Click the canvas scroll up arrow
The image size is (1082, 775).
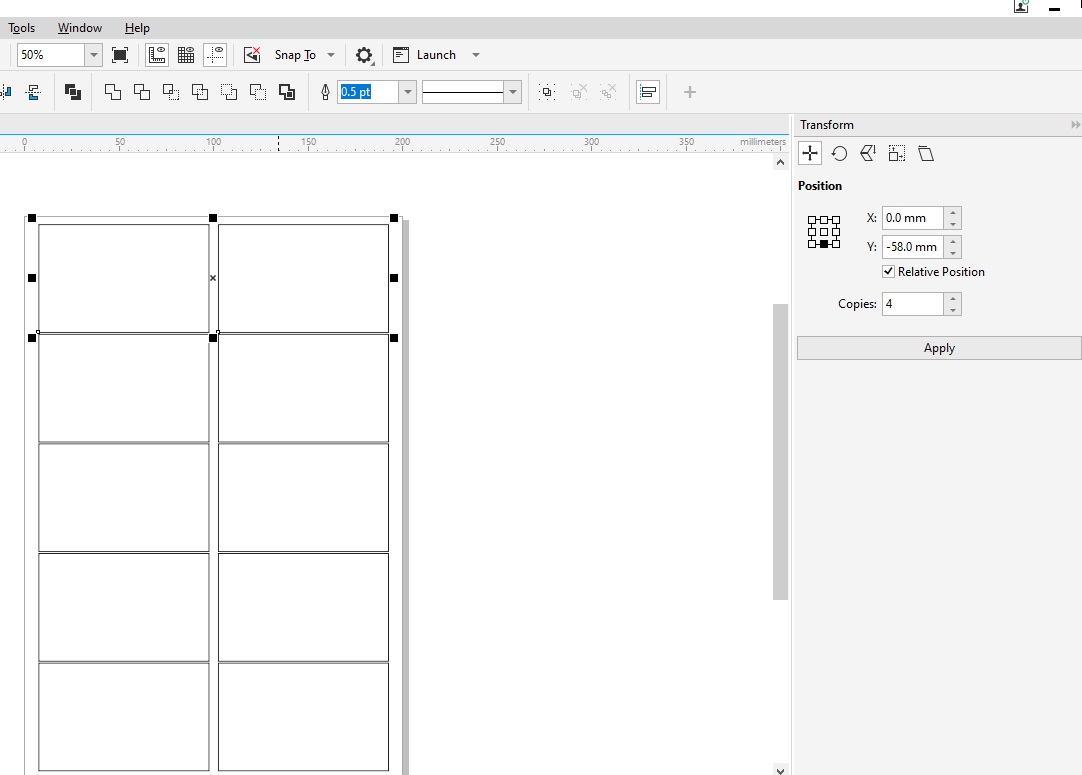(x=780, y=163)
